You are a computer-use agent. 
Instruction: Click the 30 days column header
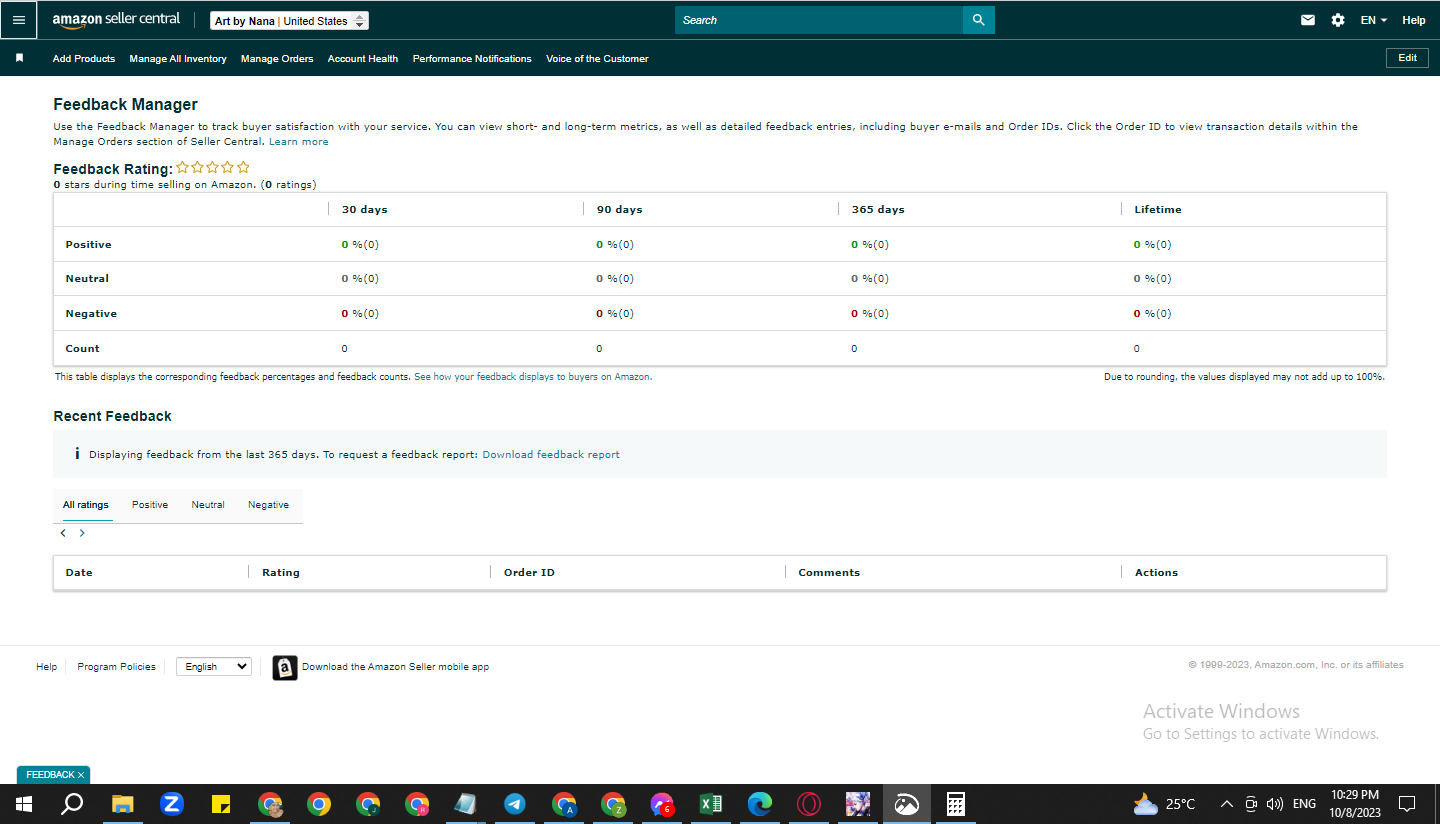point(365,210)
